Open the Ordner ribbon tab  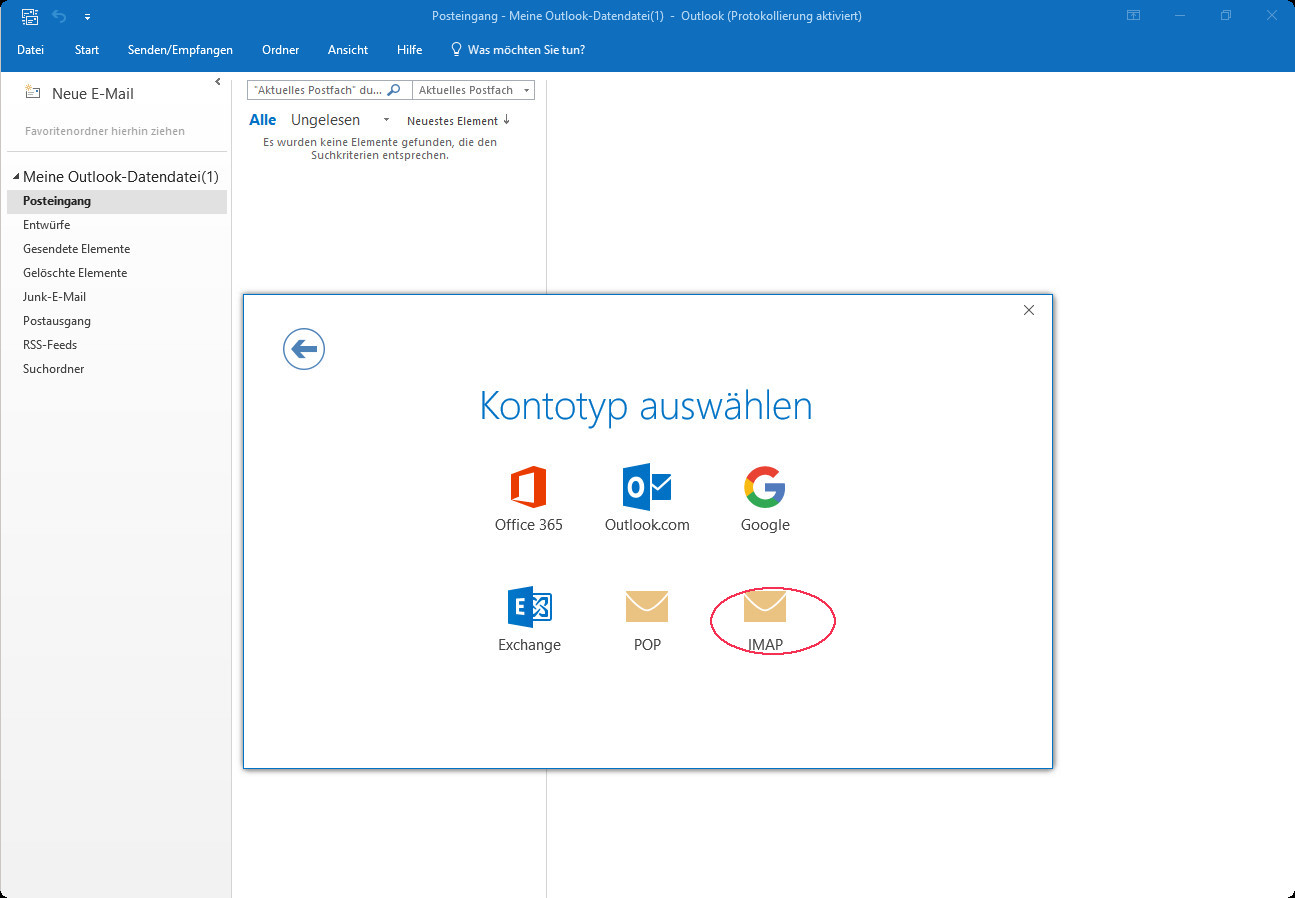click(x=281, y=50)
